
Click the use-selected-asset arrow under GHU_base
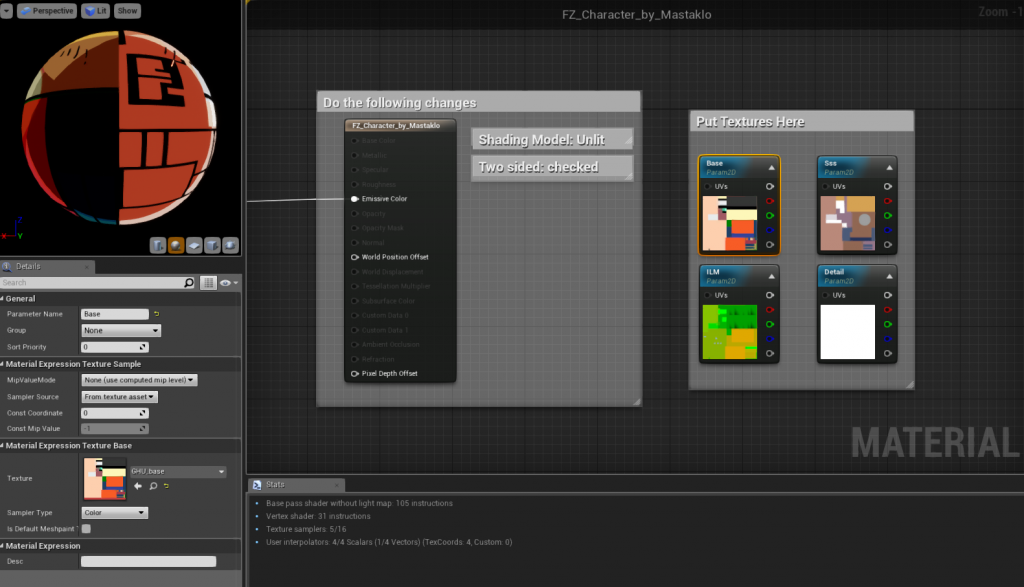click(x=138, y=486)
